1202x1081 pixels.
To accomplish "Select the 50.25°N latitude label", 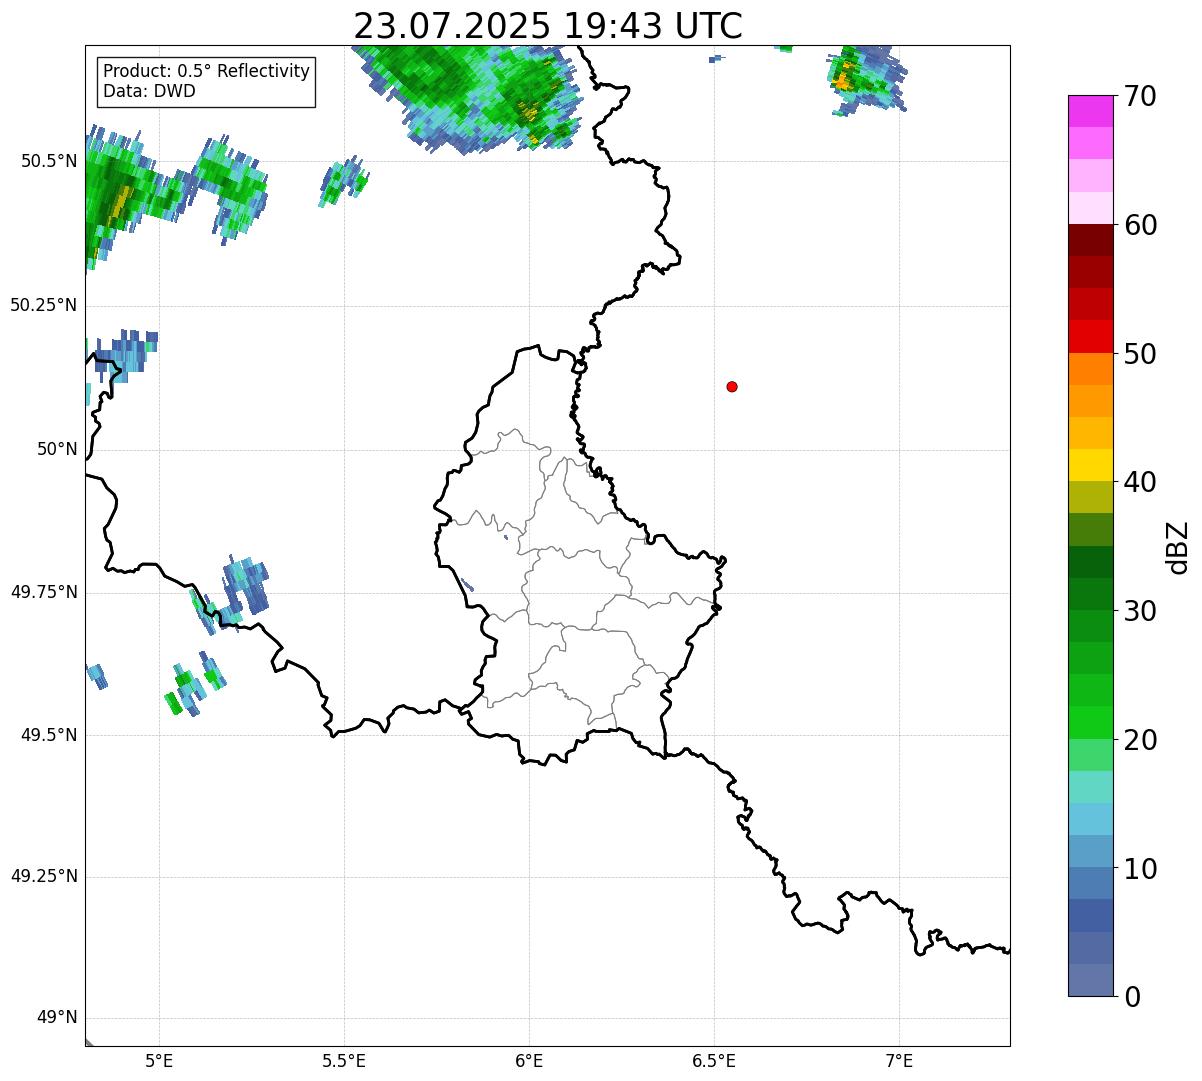I will (44, 305).
